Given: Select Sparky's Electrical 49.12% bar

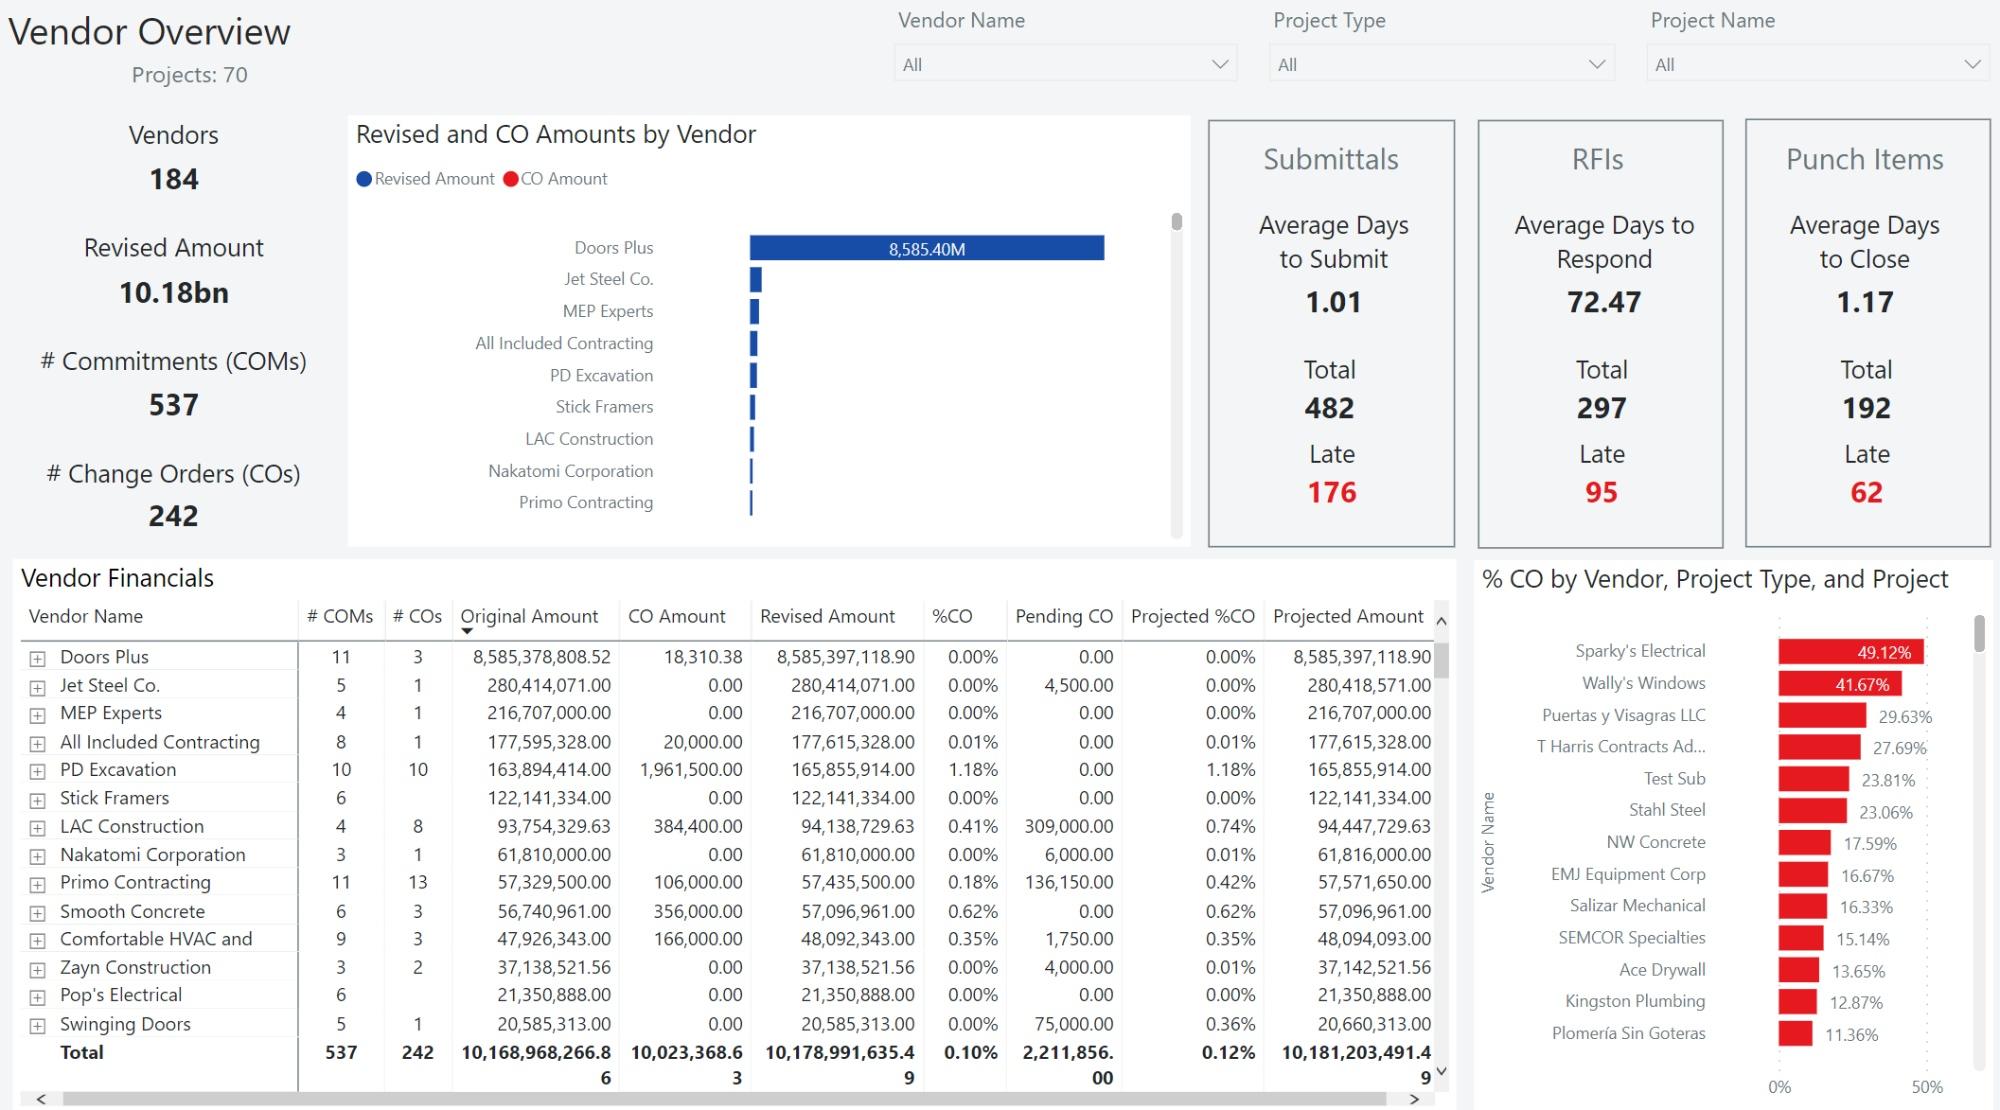Looking at the screenshot, I should tap(1850, 653).
